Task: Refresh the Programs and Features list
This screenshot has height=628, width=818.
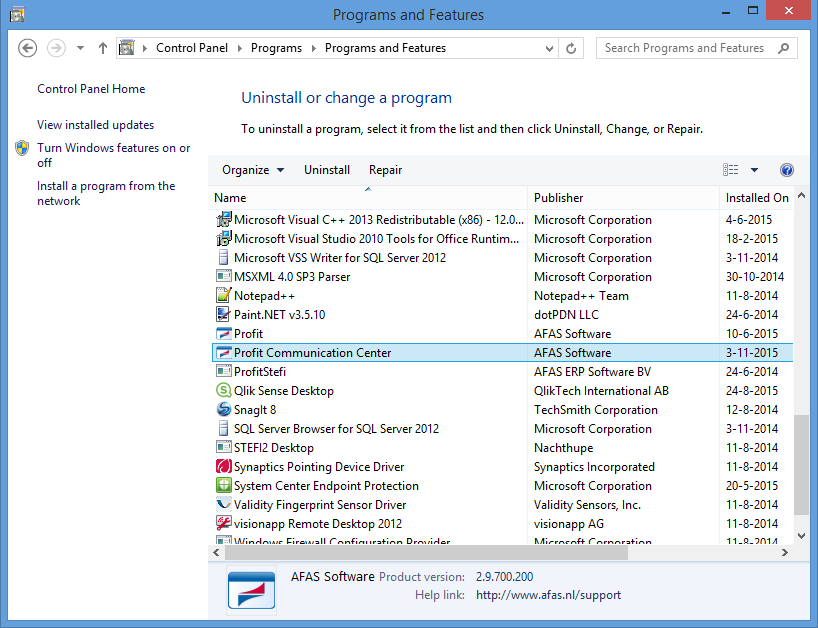Action: tap(571, 48)
